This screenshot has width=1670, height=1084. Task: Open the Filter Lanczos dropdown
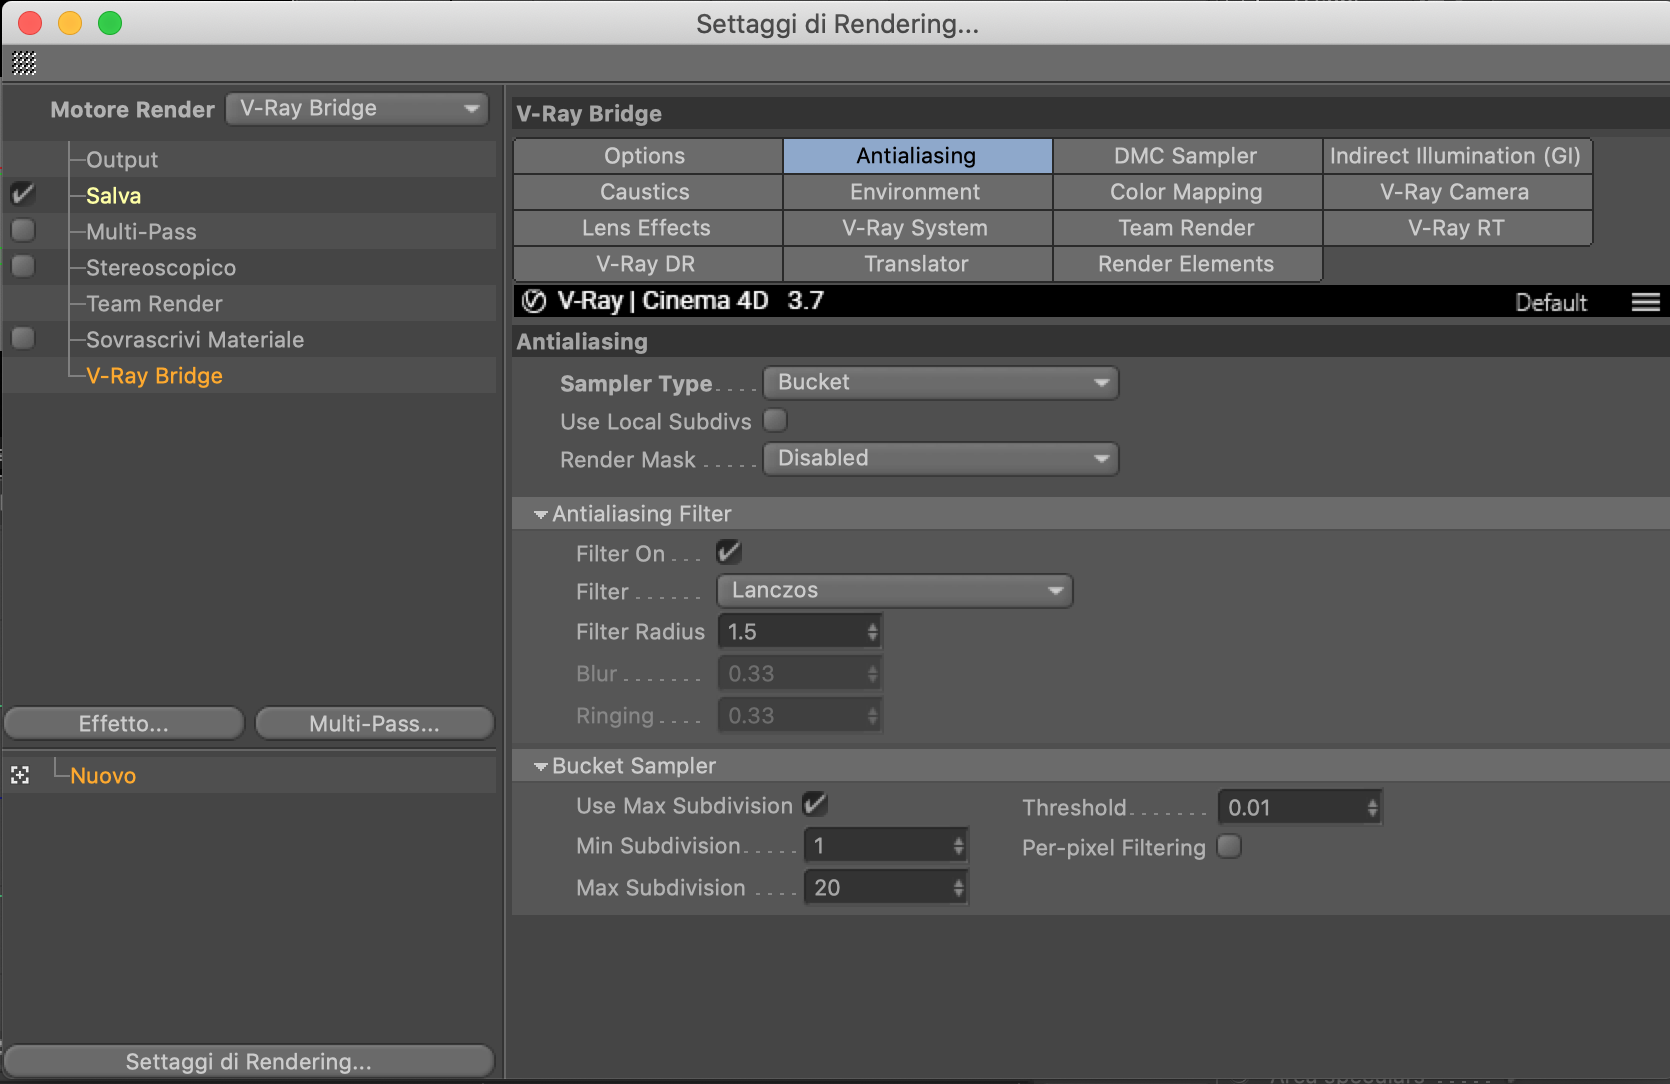point(895,590)
